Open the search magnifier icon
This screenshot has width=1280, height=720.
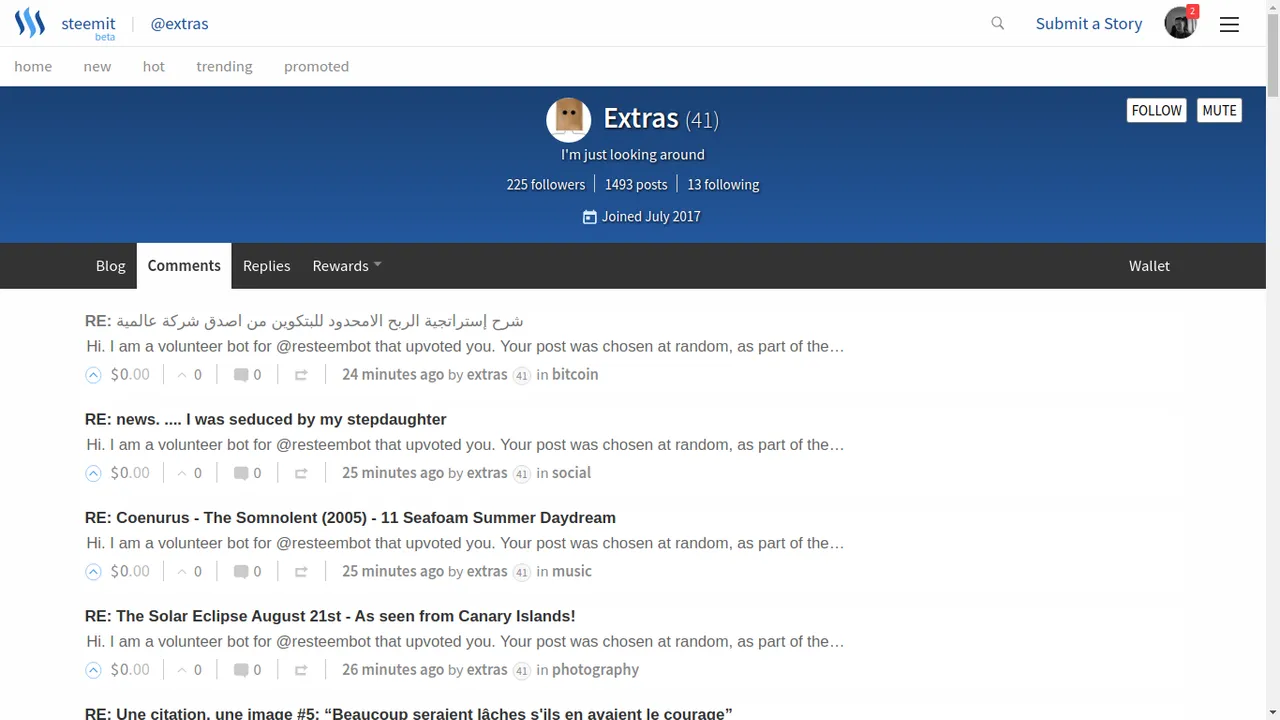click(997, 23)
